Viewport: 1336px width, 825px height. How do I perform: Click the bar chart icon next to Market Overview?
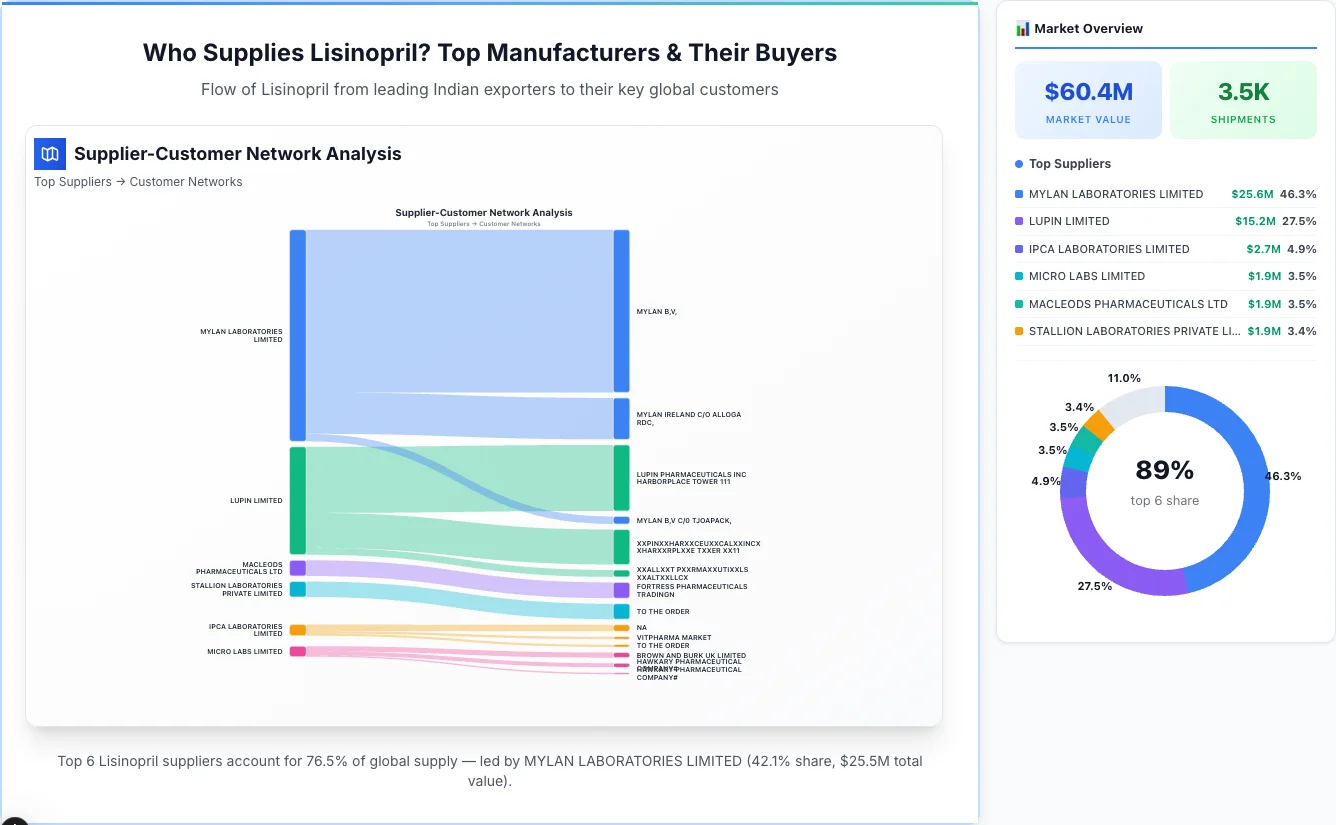click(1021, 29)
